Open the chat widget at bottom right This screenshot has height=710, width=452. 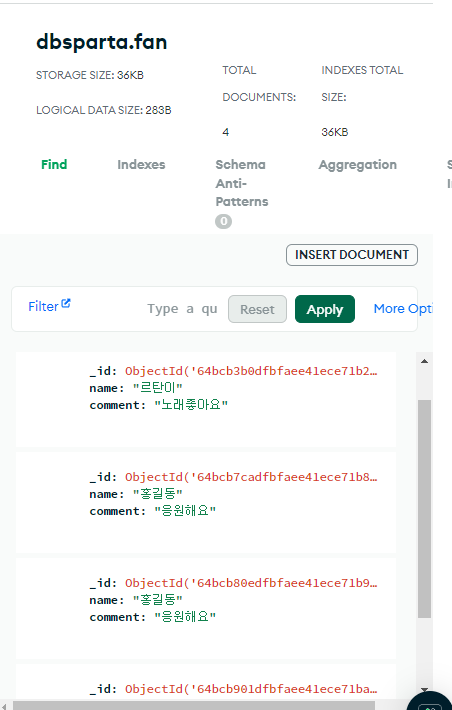pos(430,702)
